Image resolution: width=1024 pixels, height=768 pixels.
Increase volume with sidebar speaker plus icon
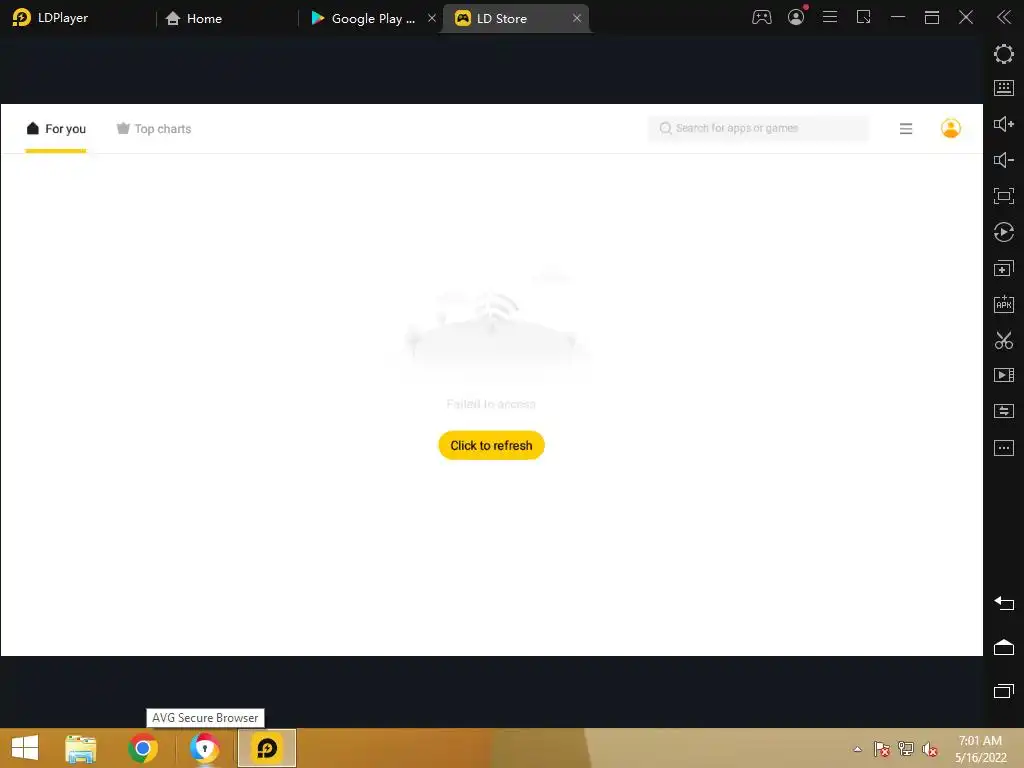click(x=1003, y=124)
